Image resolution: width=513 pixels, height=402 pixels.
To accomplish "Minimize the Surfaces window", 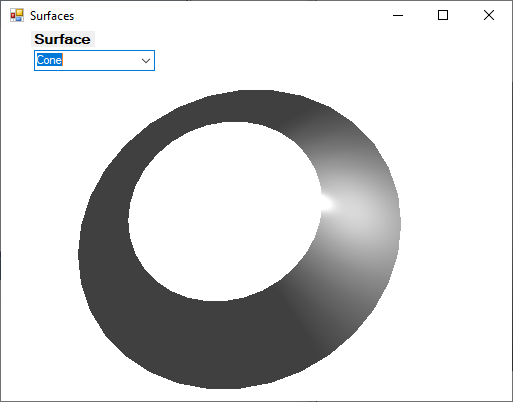I will [x=398, y=15].
